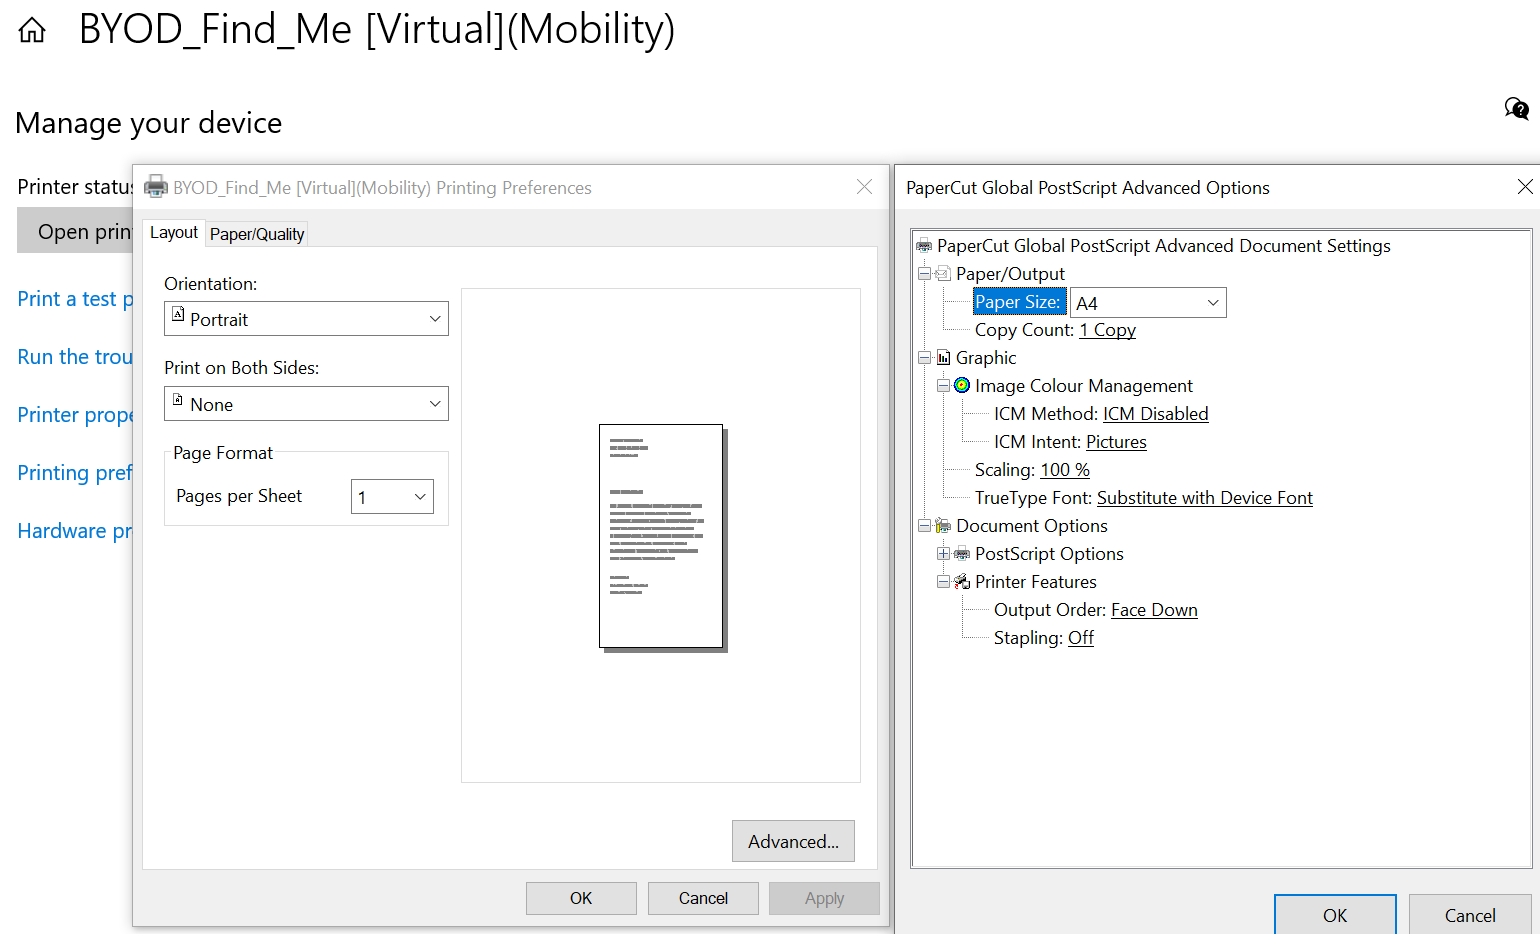Open the Pages per Sheet dropdown
This screenshot has height=934, width=1540.
392,497
